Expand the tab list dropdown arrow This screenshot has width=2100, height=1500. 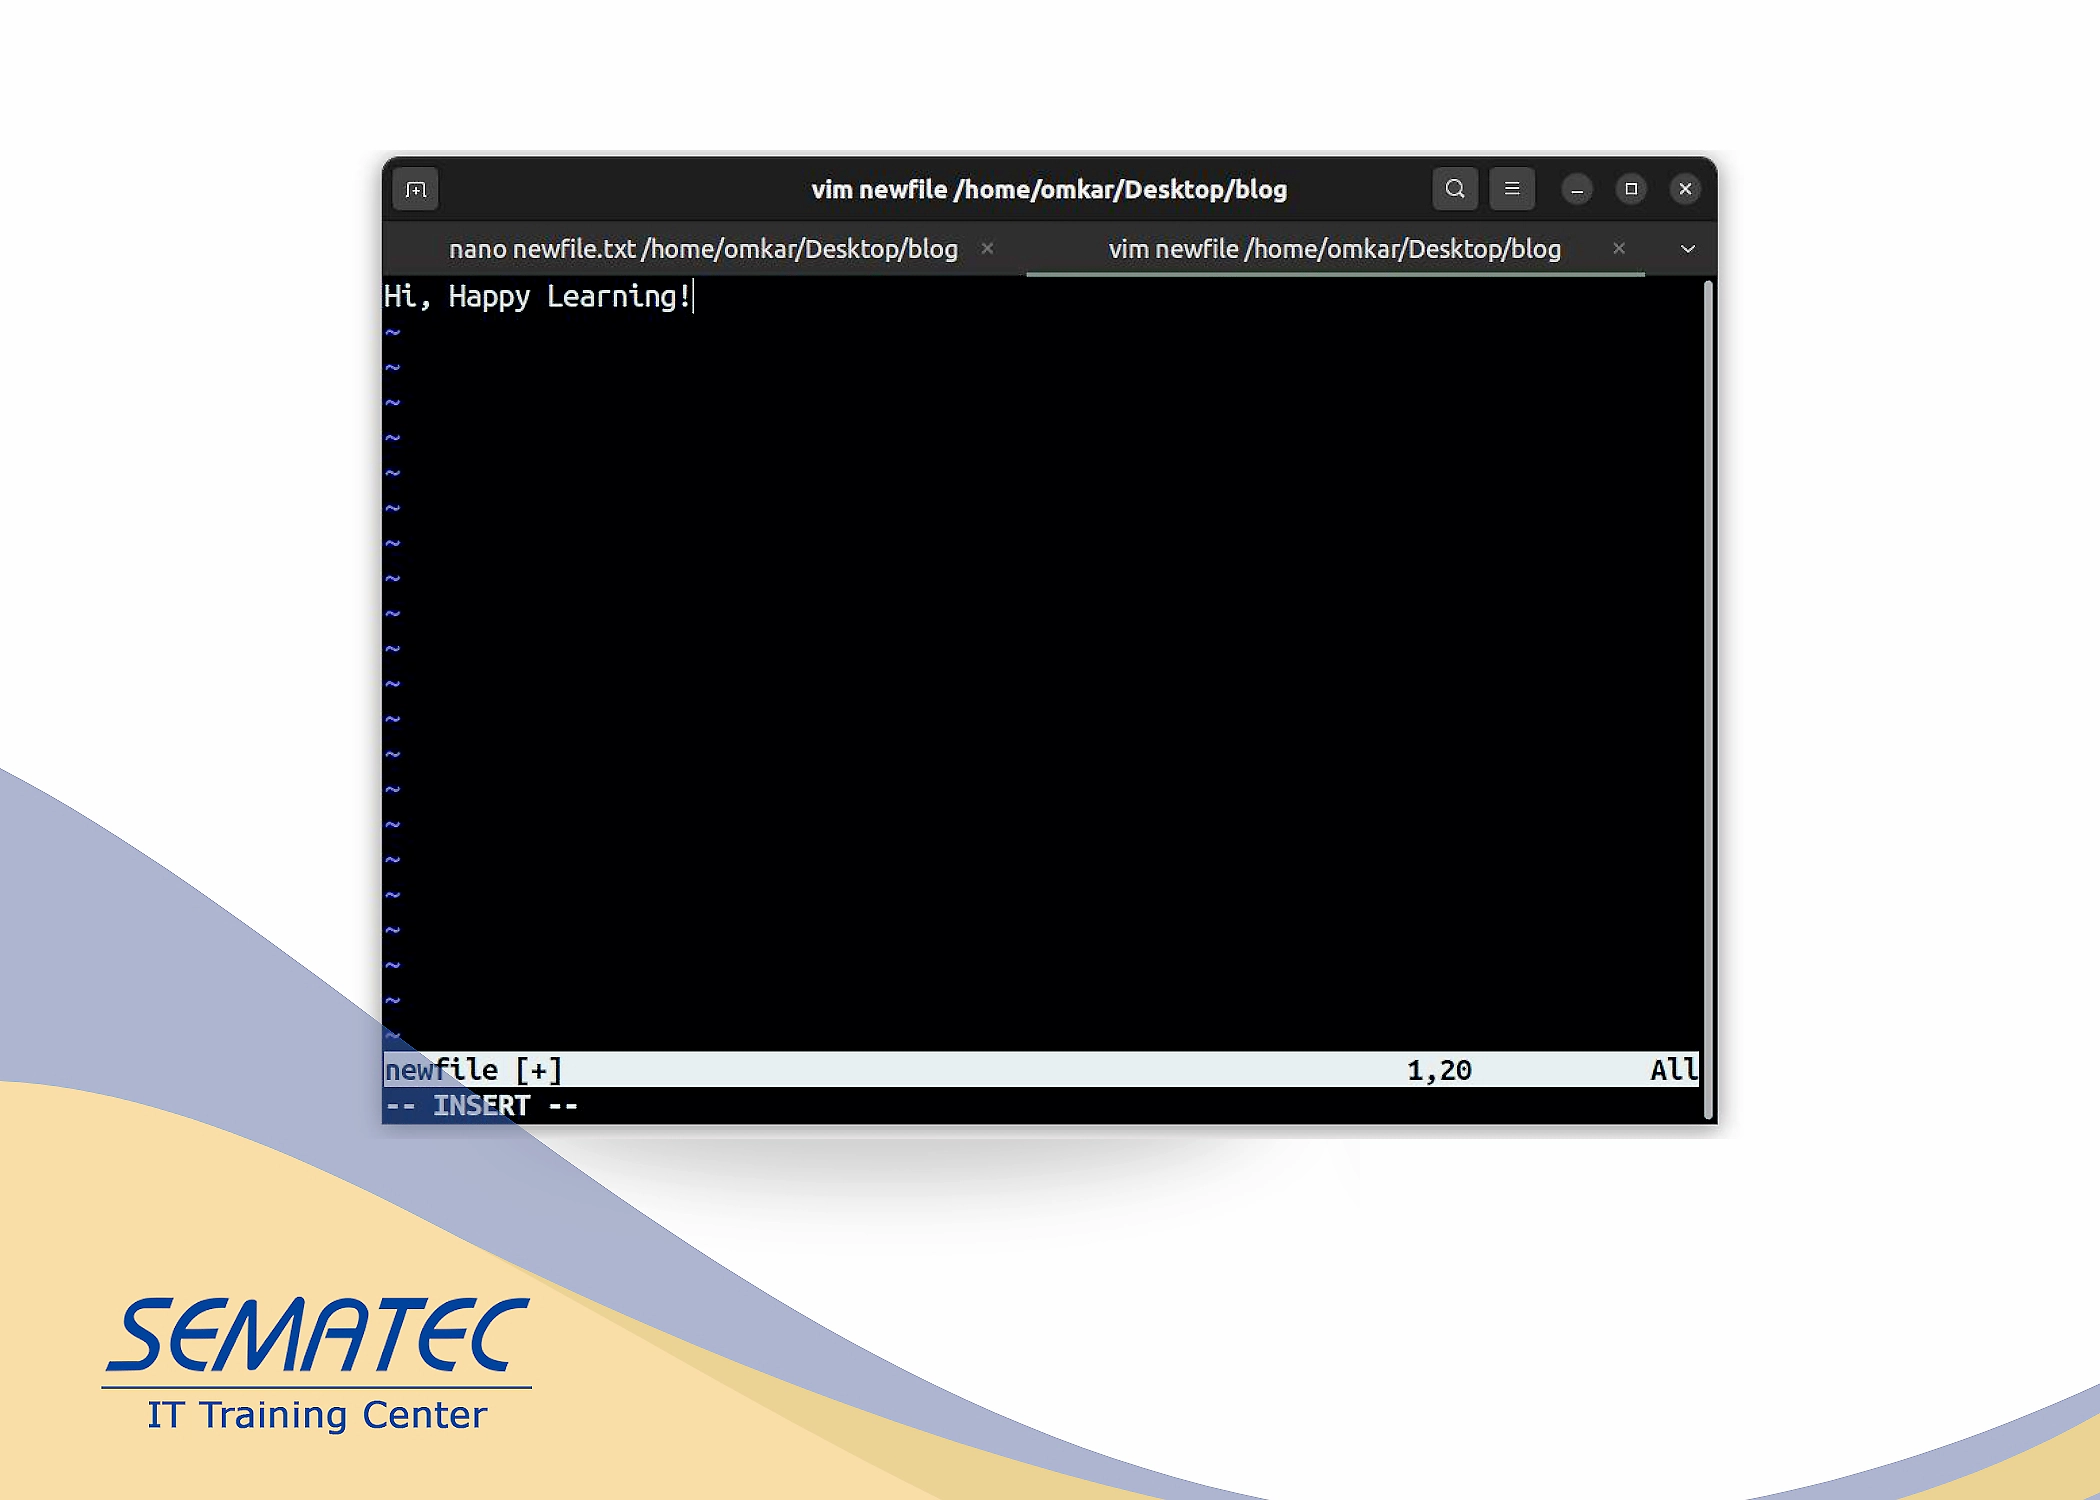coord(1688,249)
